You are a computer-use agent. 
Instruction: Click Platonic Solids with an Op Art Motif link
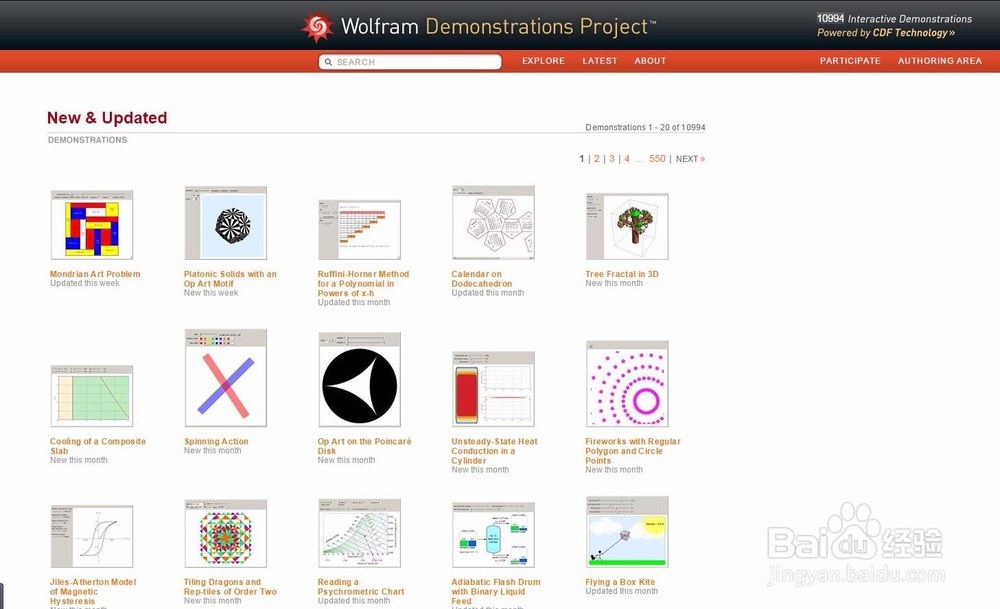(230, 279)
